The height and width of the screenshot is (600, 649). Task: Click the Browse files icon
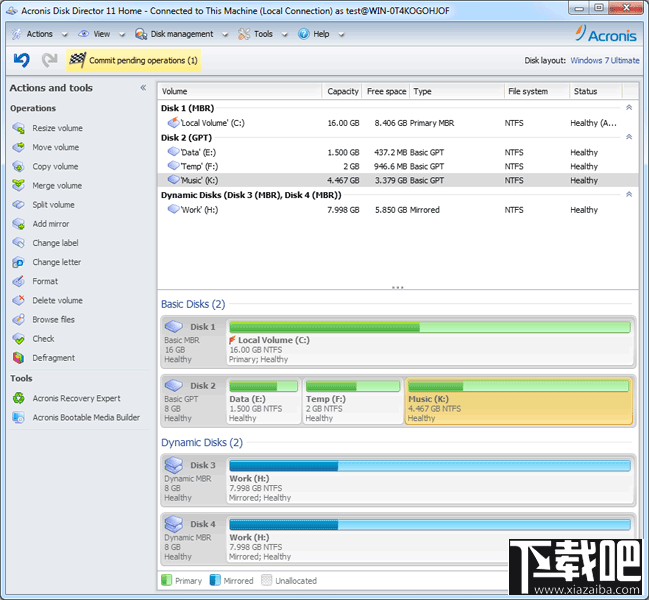coord(19,319)
